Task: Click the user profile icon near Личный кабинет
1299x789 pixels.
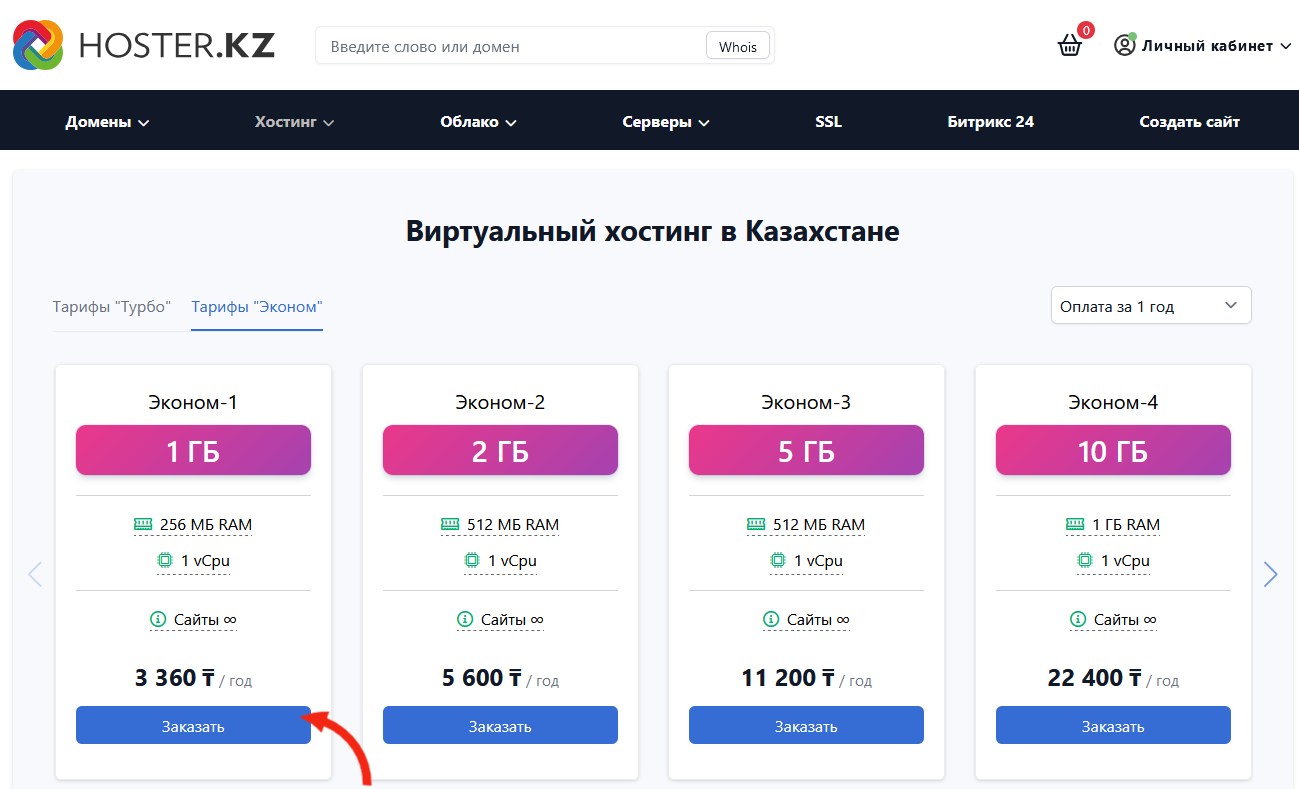Action: pos(1125,46)
